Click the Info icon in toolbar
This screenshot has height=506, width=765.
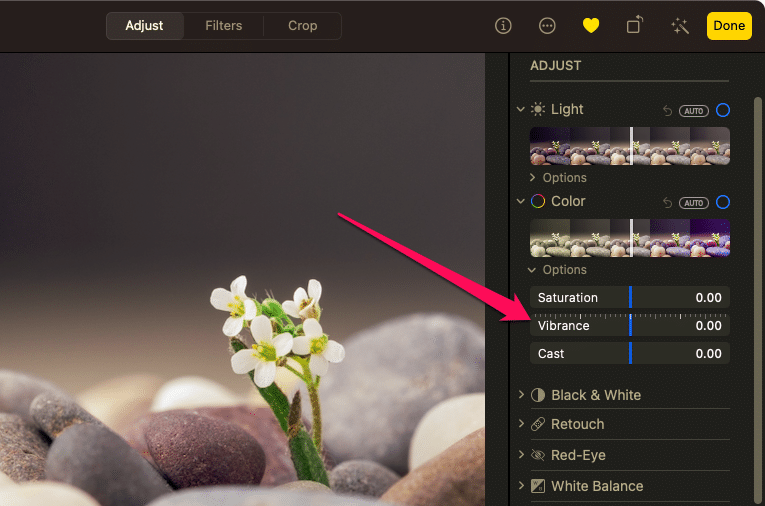point(503,26)
